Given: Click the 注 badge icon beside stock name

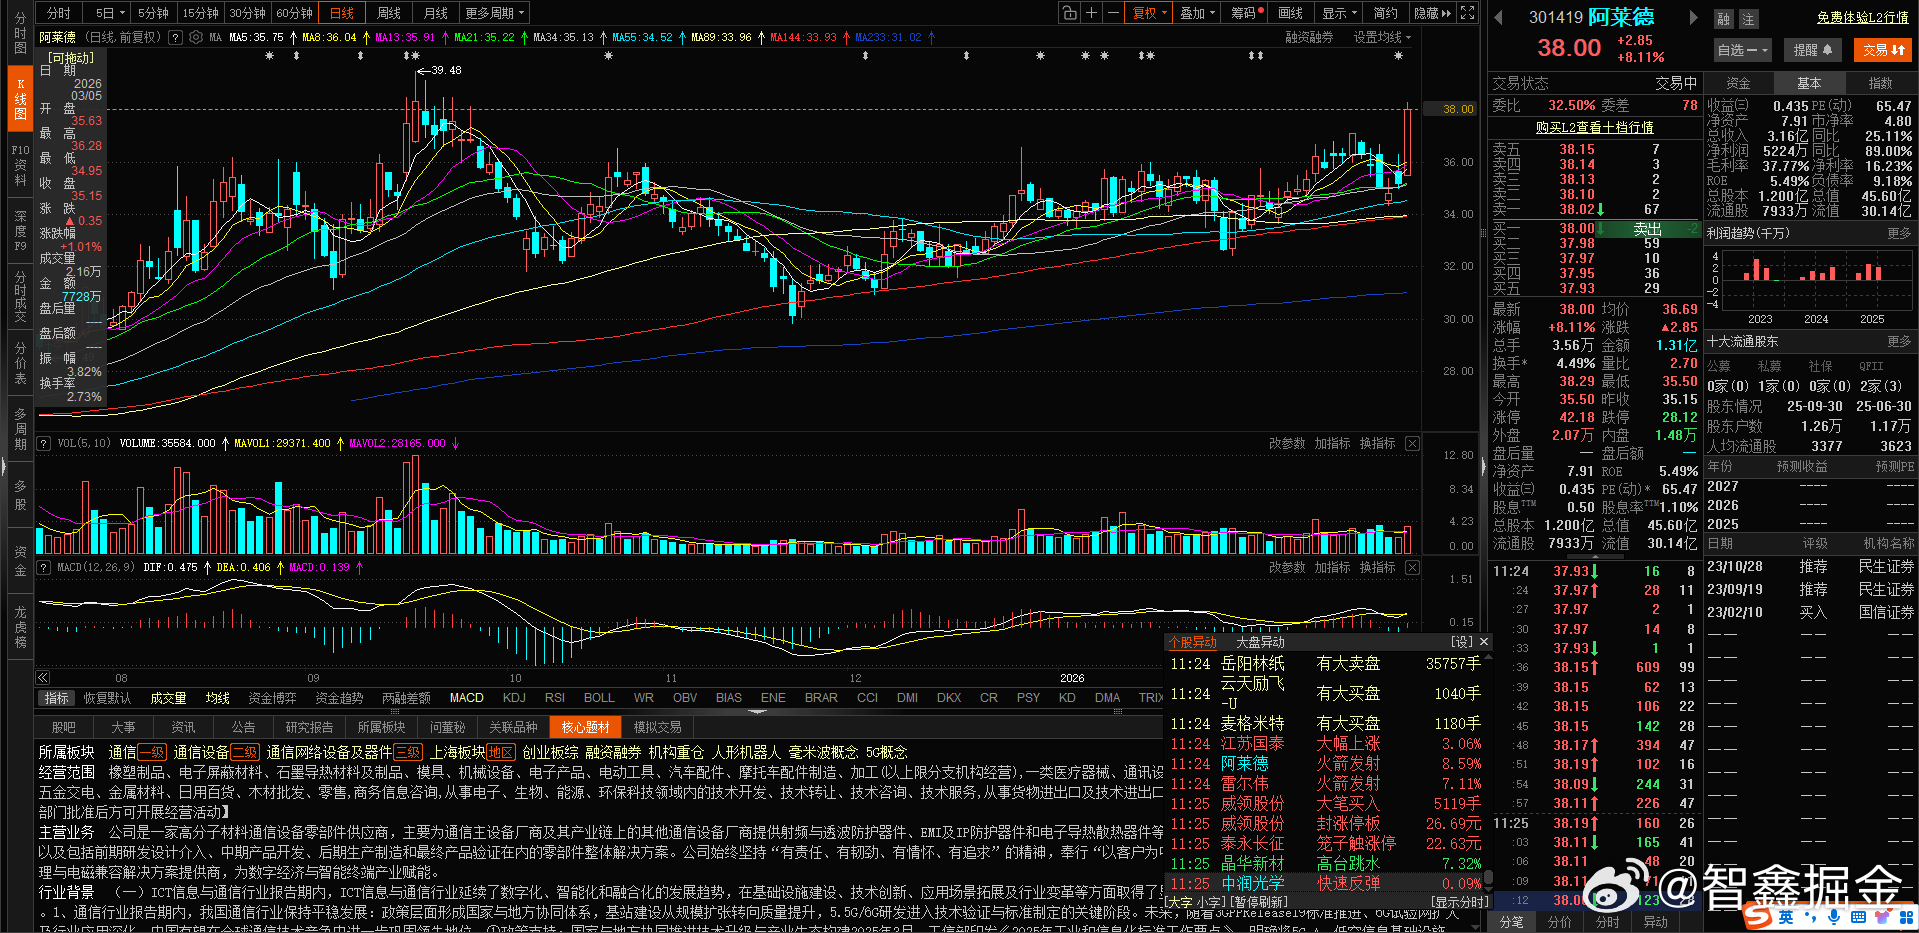Looking at the screenshot, I should pyautogui.click(x=1748, y=19).
